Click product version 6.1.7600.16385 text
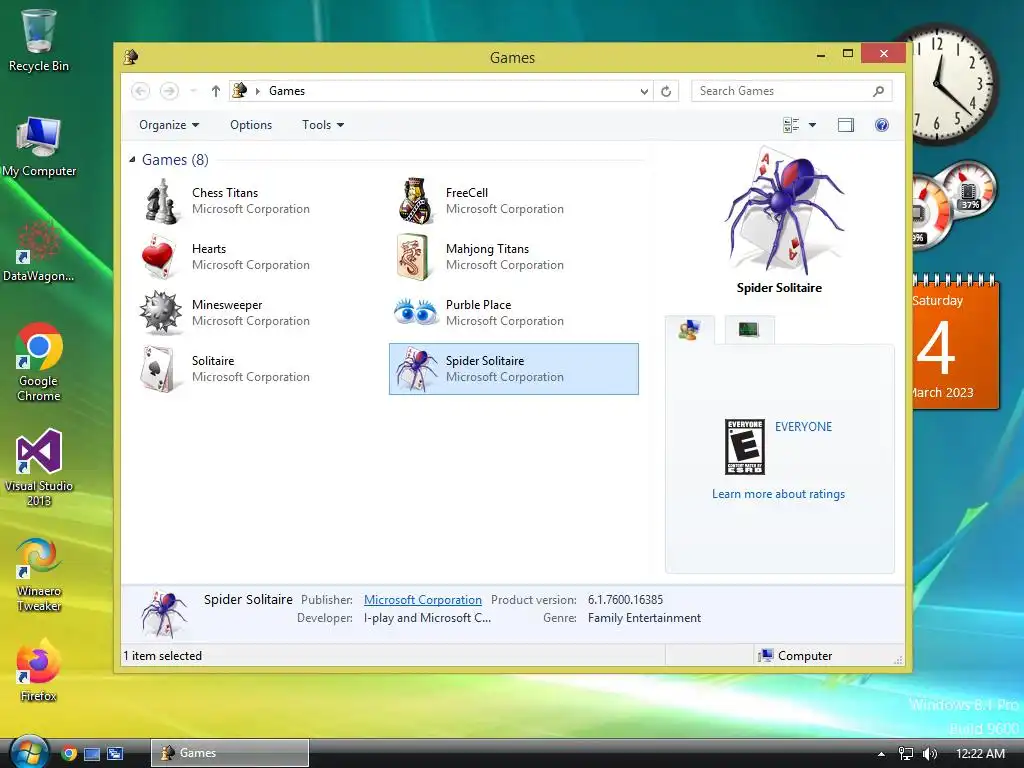The image size is (1024, 768). [x=625, y=600]
